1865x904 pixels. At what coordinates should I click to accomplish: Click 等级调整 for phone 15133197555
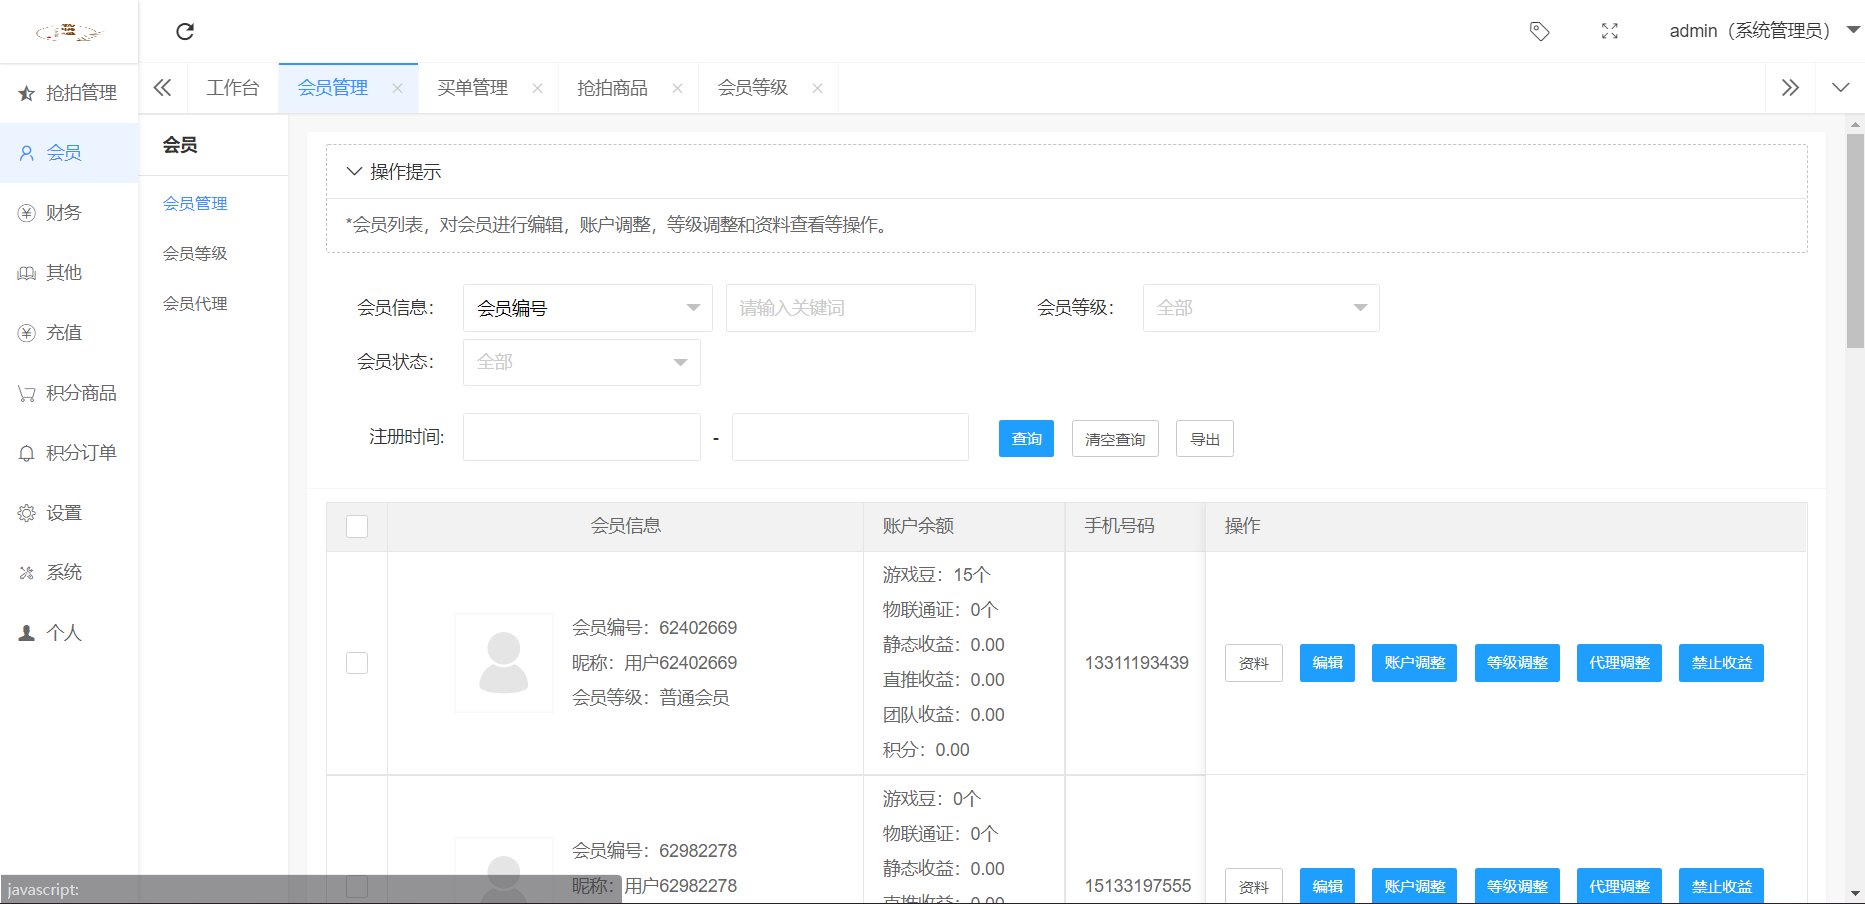point(1517,886)
